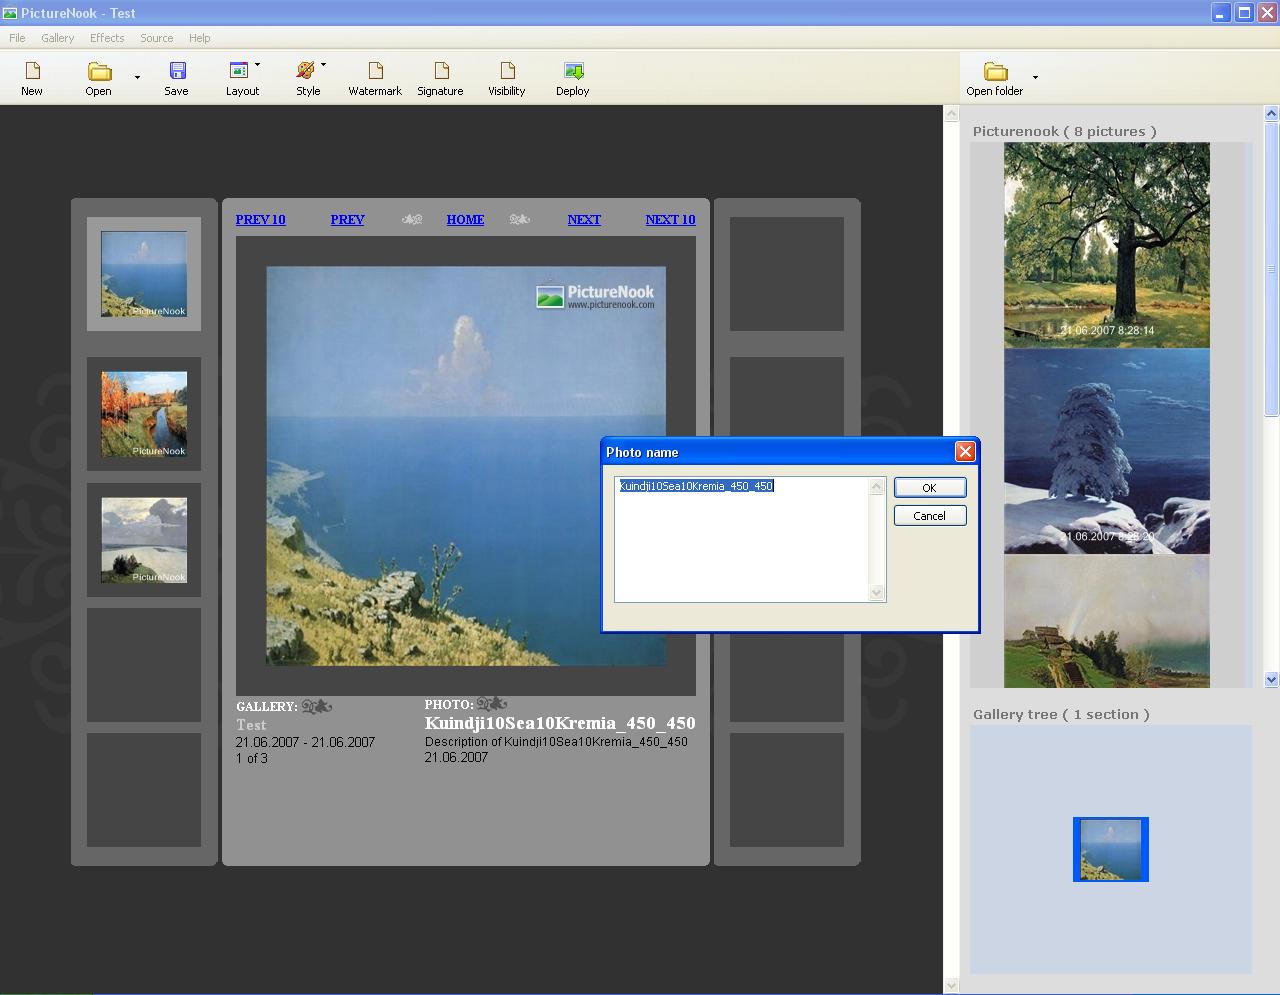1280x995 pixels.
Task: Click the '1 of 3' counter
Action: (x=252, y=758)
